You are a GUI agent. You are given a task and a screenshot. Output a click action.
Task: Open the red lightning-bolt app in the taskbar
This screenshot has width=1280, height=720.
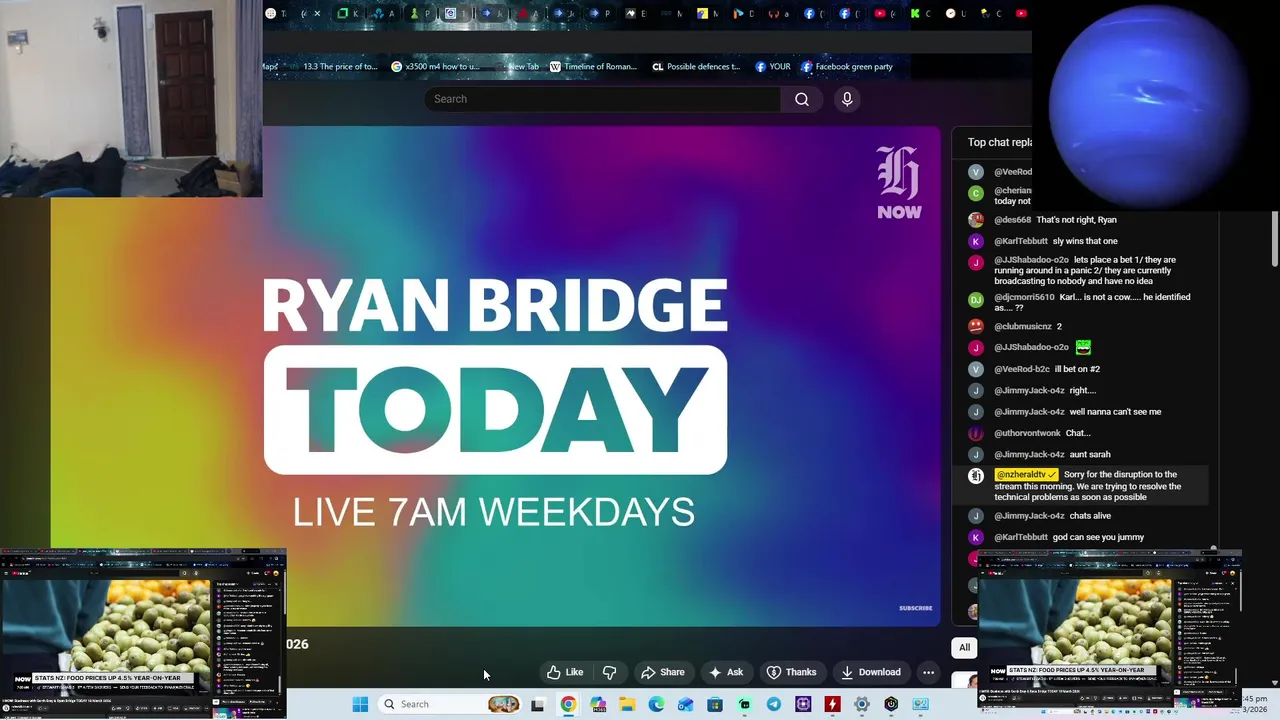tap(832, 704)
